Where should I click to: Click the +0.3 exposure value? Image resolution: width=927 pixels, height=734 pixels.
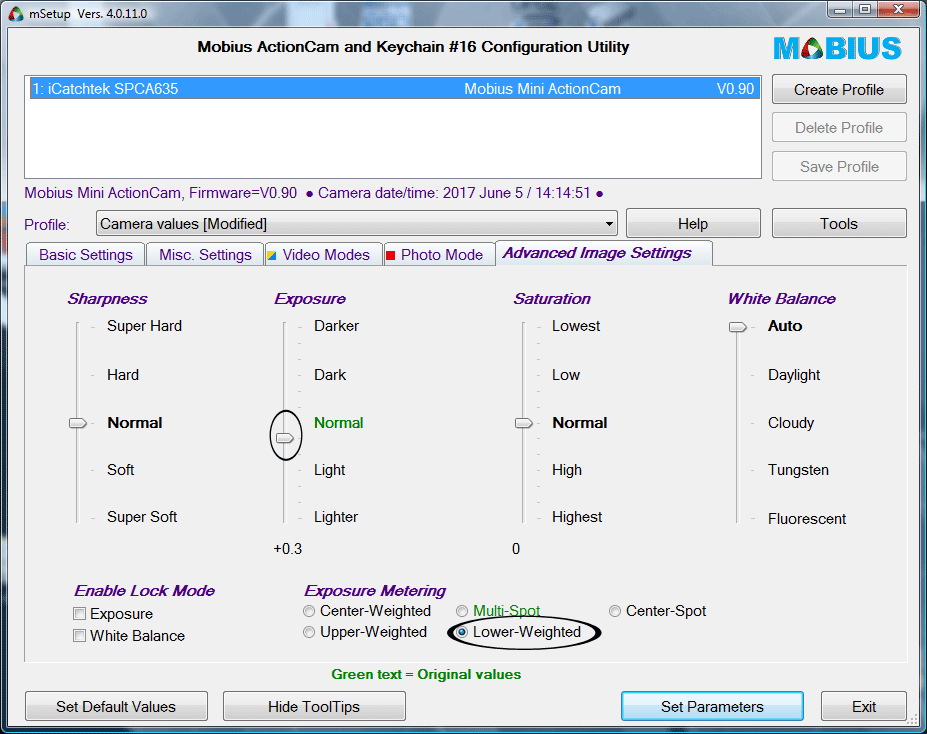pyautogui.click(x=287, y=549)
